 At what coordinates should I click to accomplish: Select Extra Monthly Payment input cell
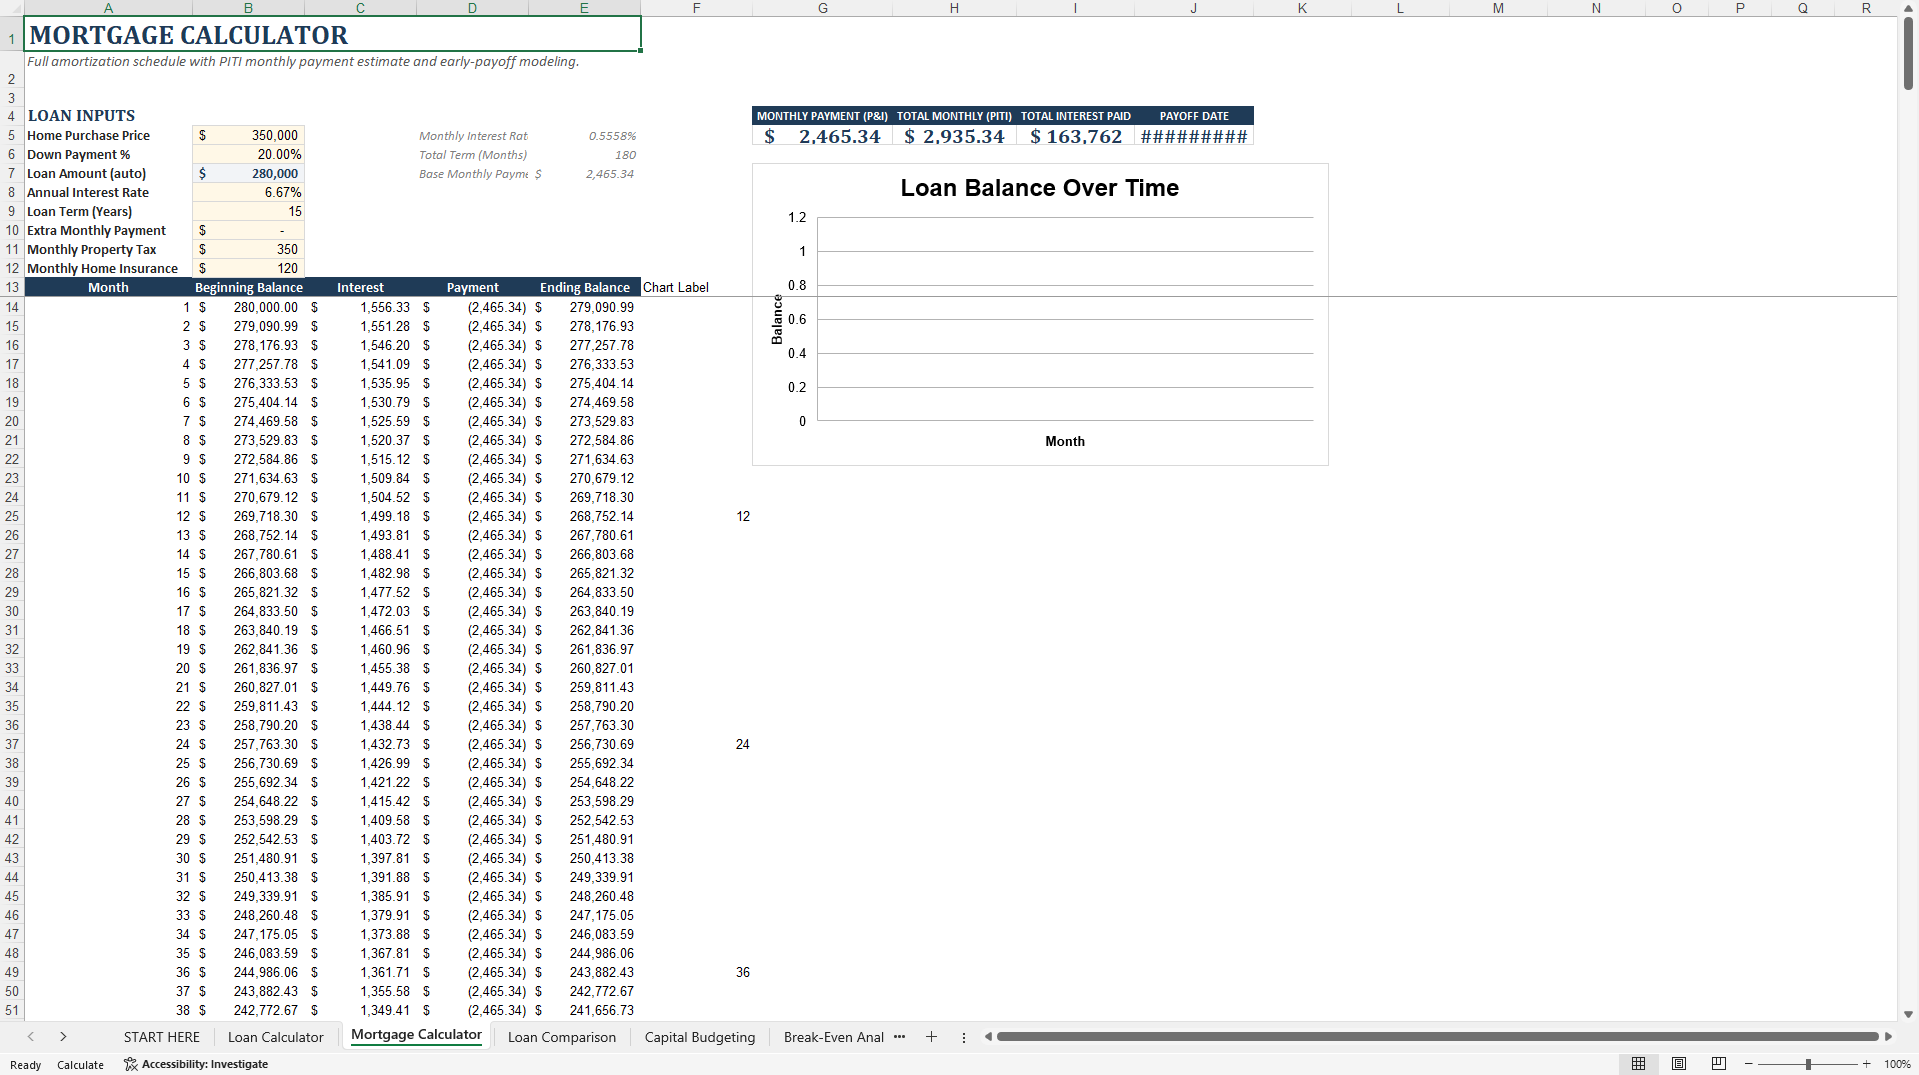pos(248,231)
